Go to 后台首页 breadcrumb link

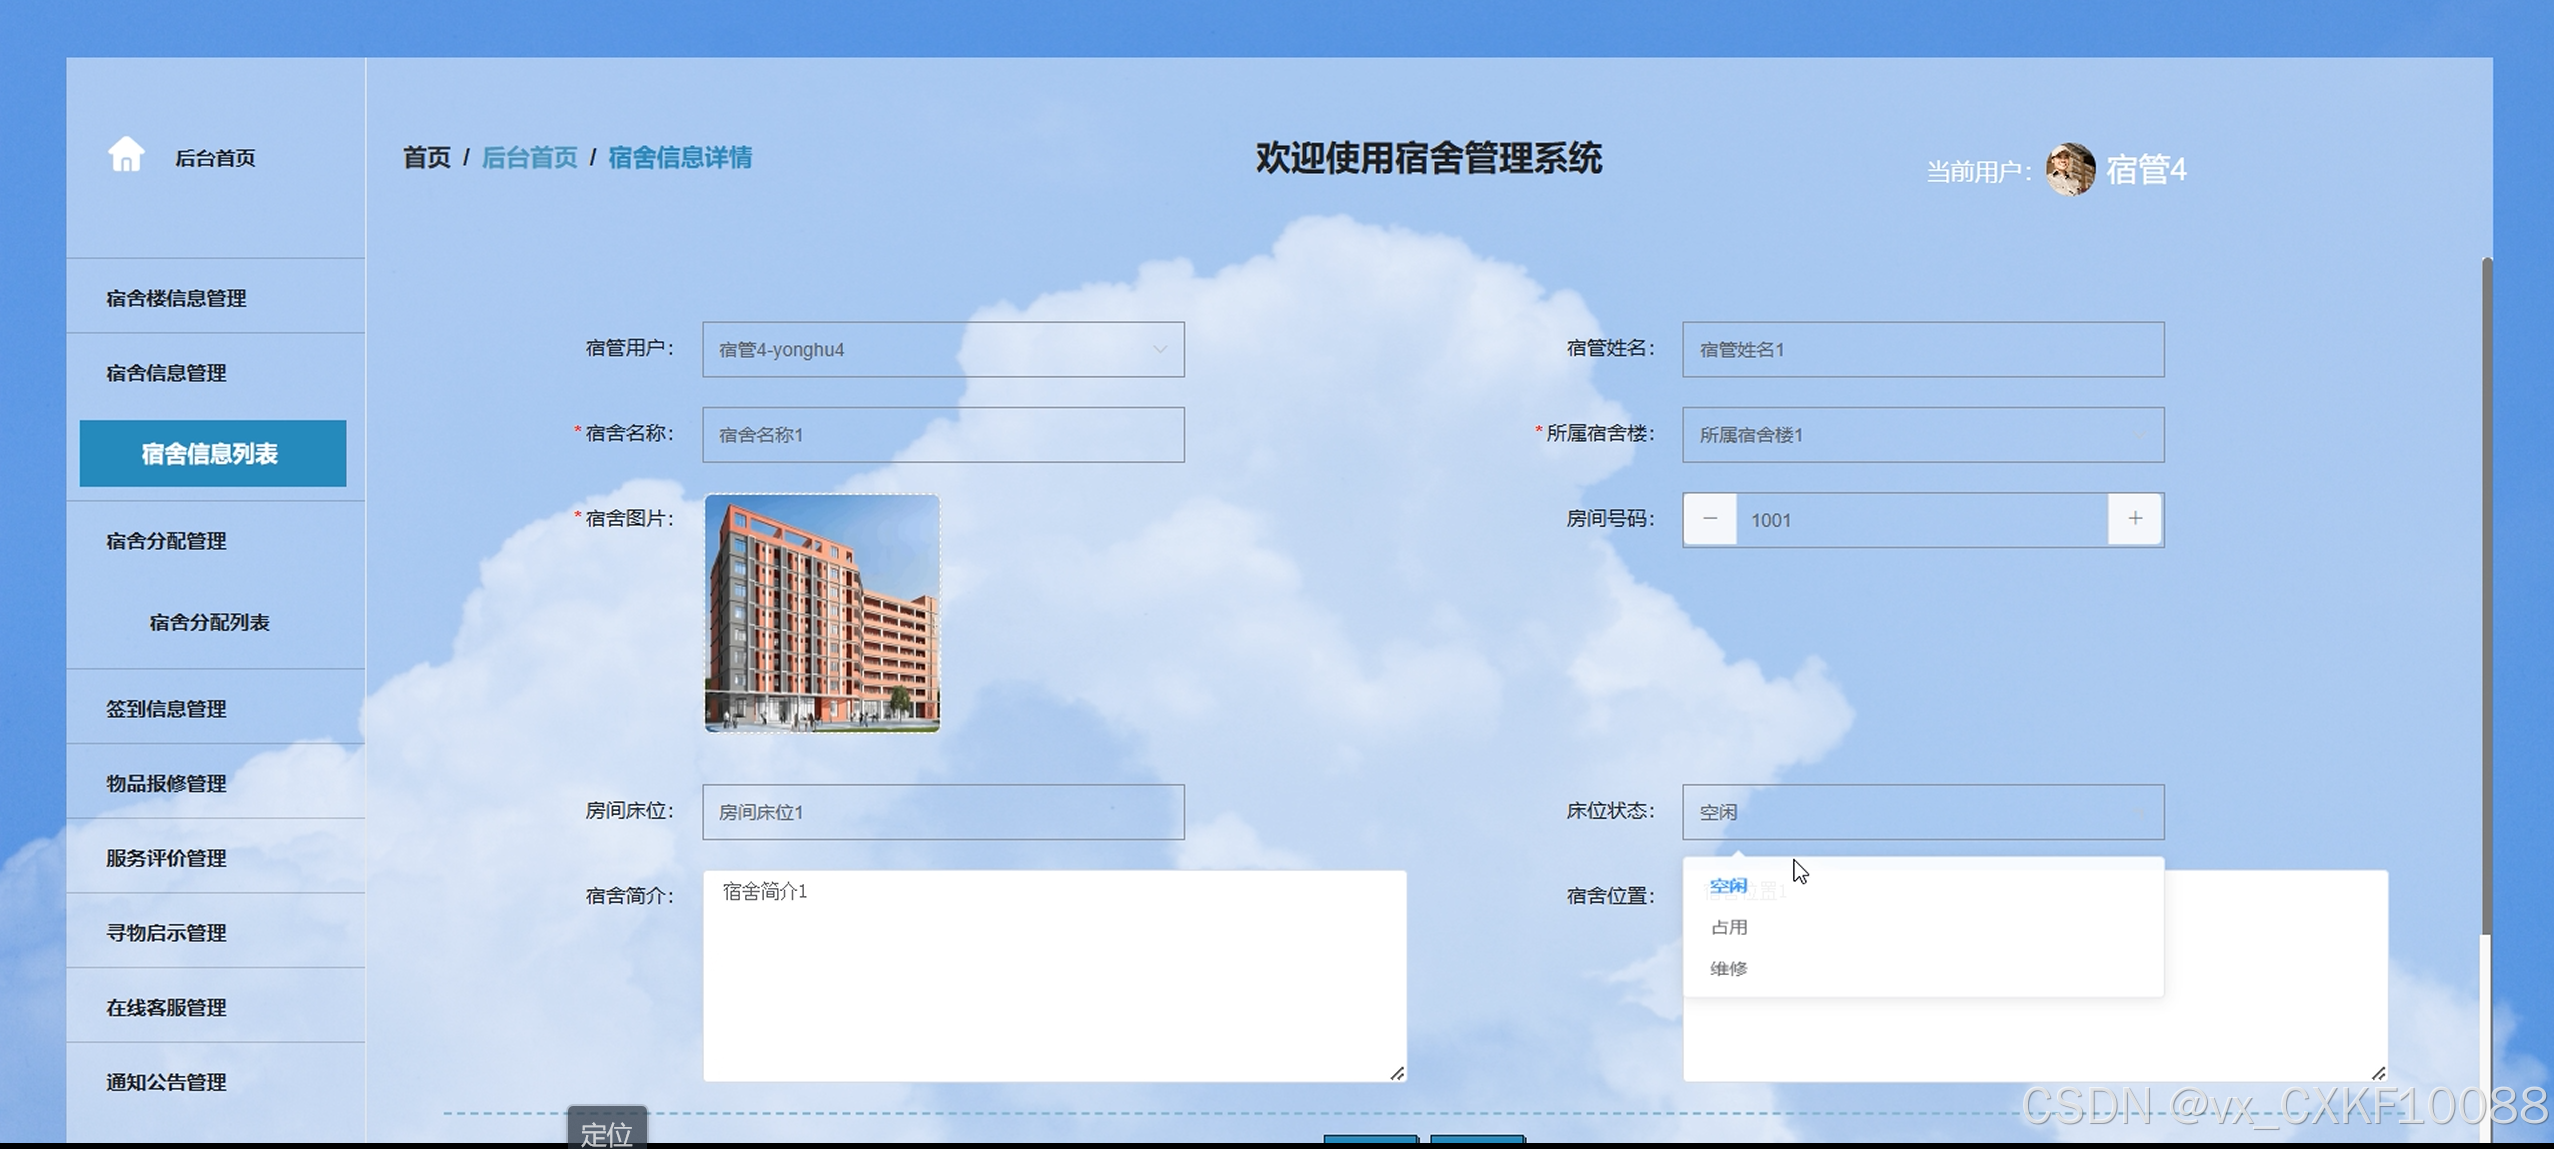point(529,158)
